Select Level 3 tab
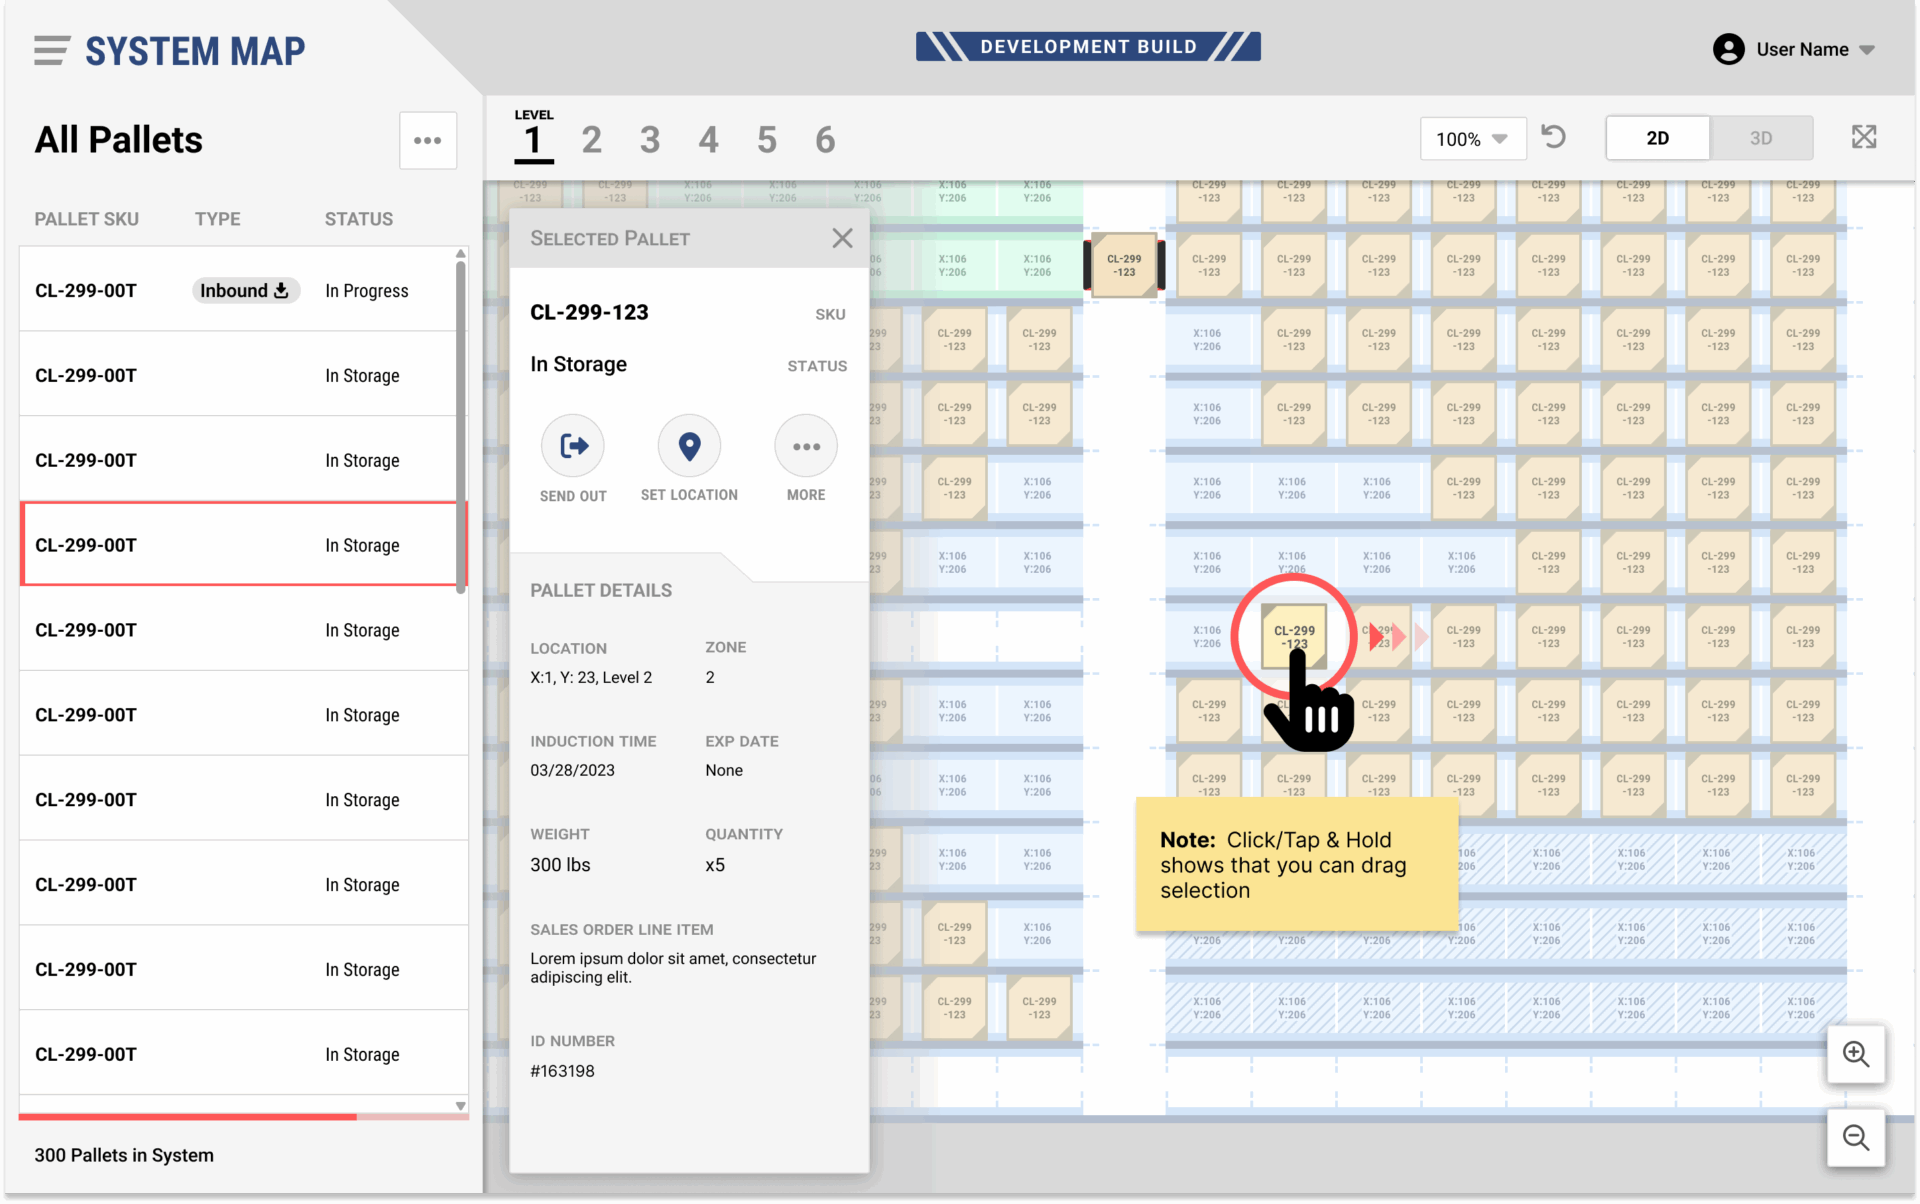Image resolution: width=1920 pixels, height=1204 pixels. (650, 140)
